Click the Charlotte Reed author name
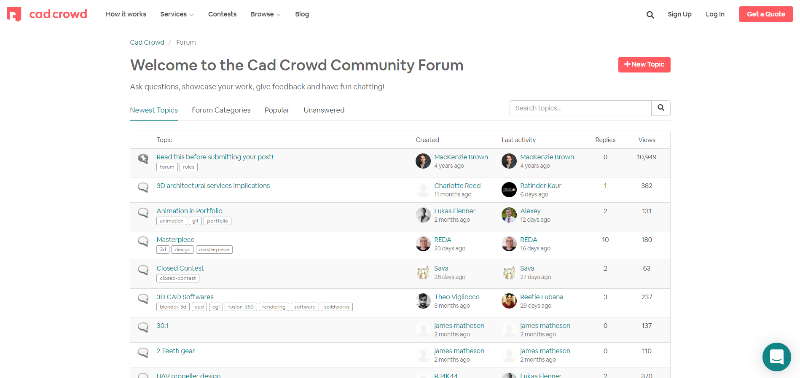Viewport: 800px width, 378px height. pos(457,186)
